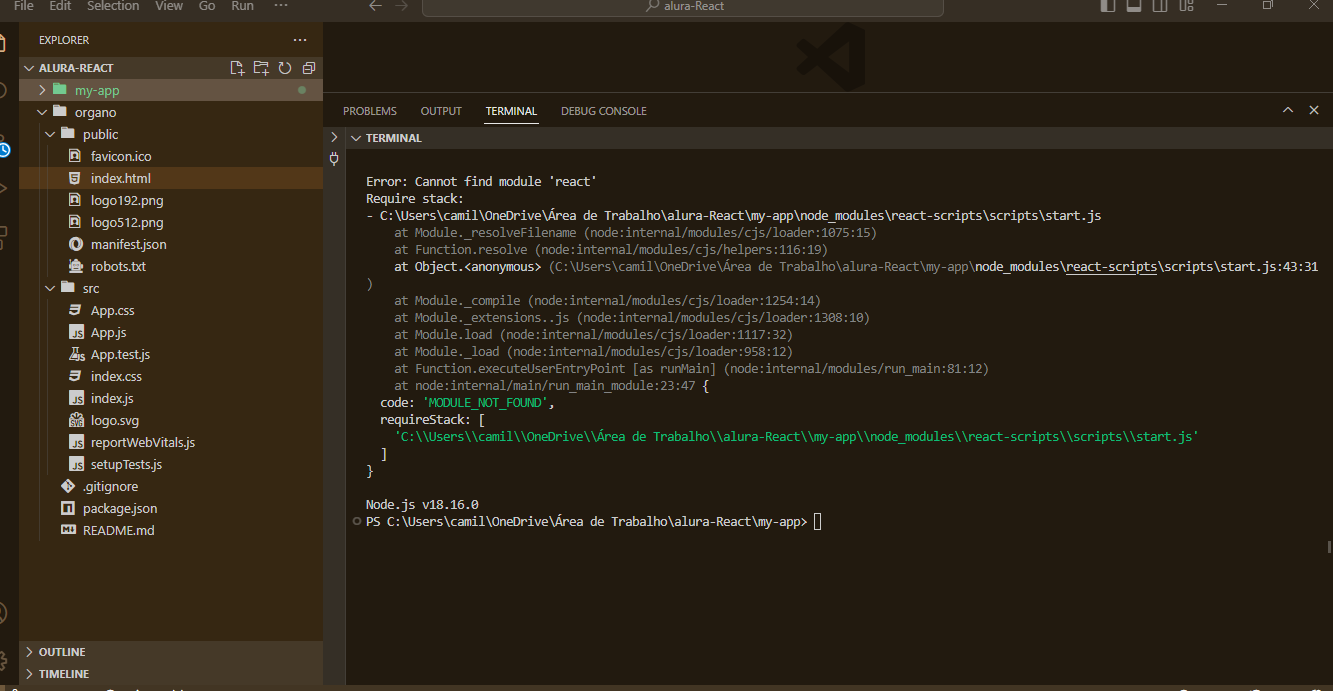The height and width of the screenshot is (691, 1333).
Task: Click the EXPLORER panel title
Action: (x=64, y=40)
